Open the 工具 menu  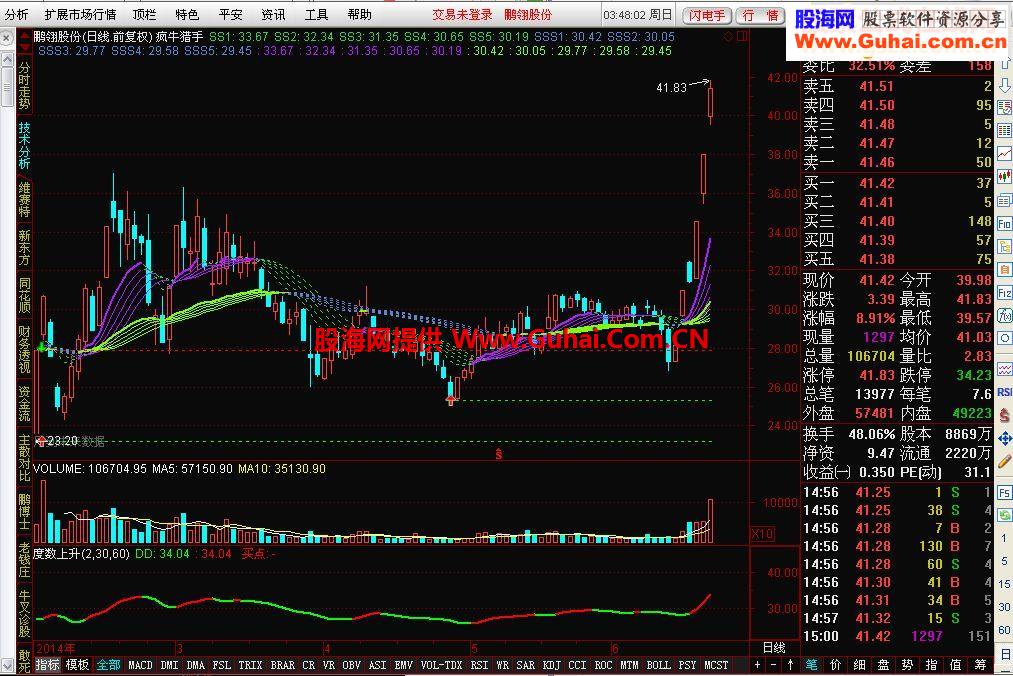[317, 14]
